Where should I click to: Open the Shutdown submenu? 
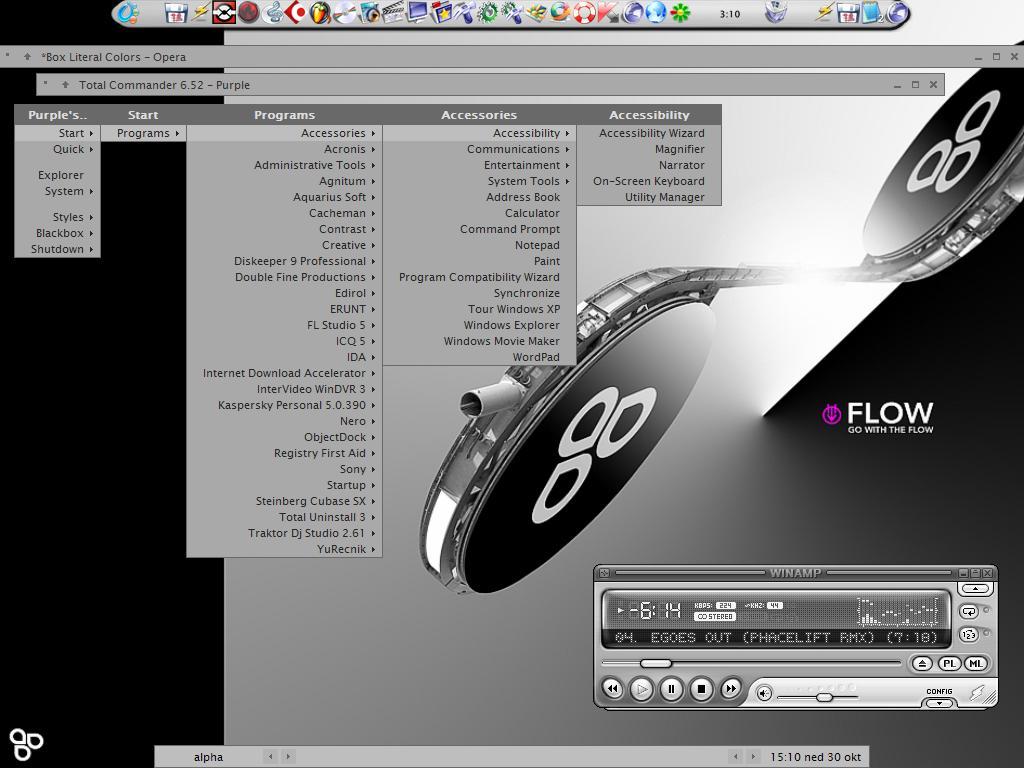[x=57, y=249]
